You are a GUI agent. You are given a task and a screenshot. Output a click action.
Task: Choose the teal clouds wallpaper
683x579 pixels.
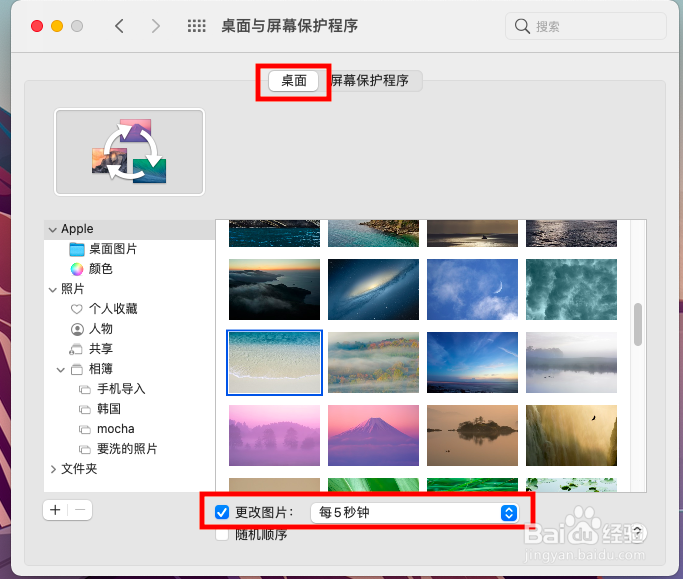pos(571,289)
